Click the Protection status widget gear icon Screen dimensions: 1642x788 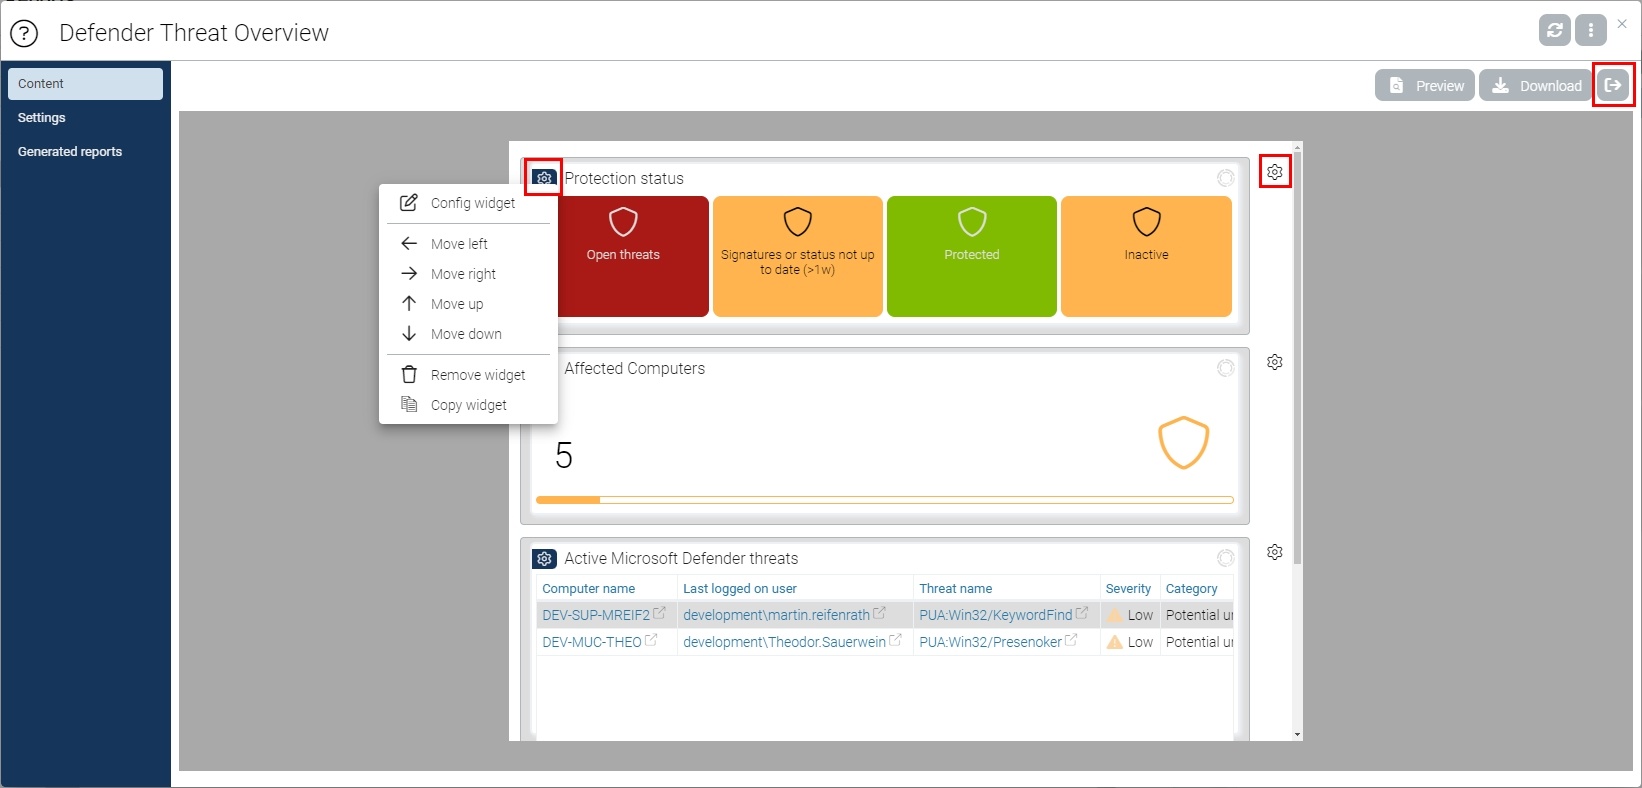[544, 178]
